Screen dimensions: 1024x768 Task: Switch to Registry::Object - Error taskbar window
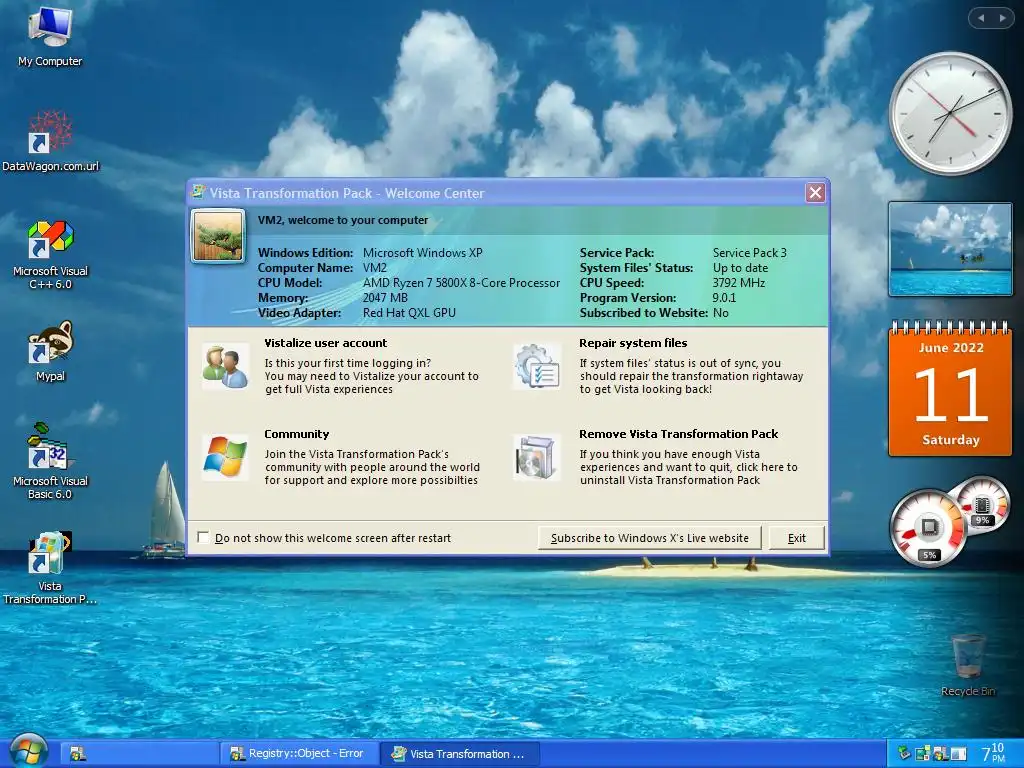pyautogui.click(x=299, y=754)
